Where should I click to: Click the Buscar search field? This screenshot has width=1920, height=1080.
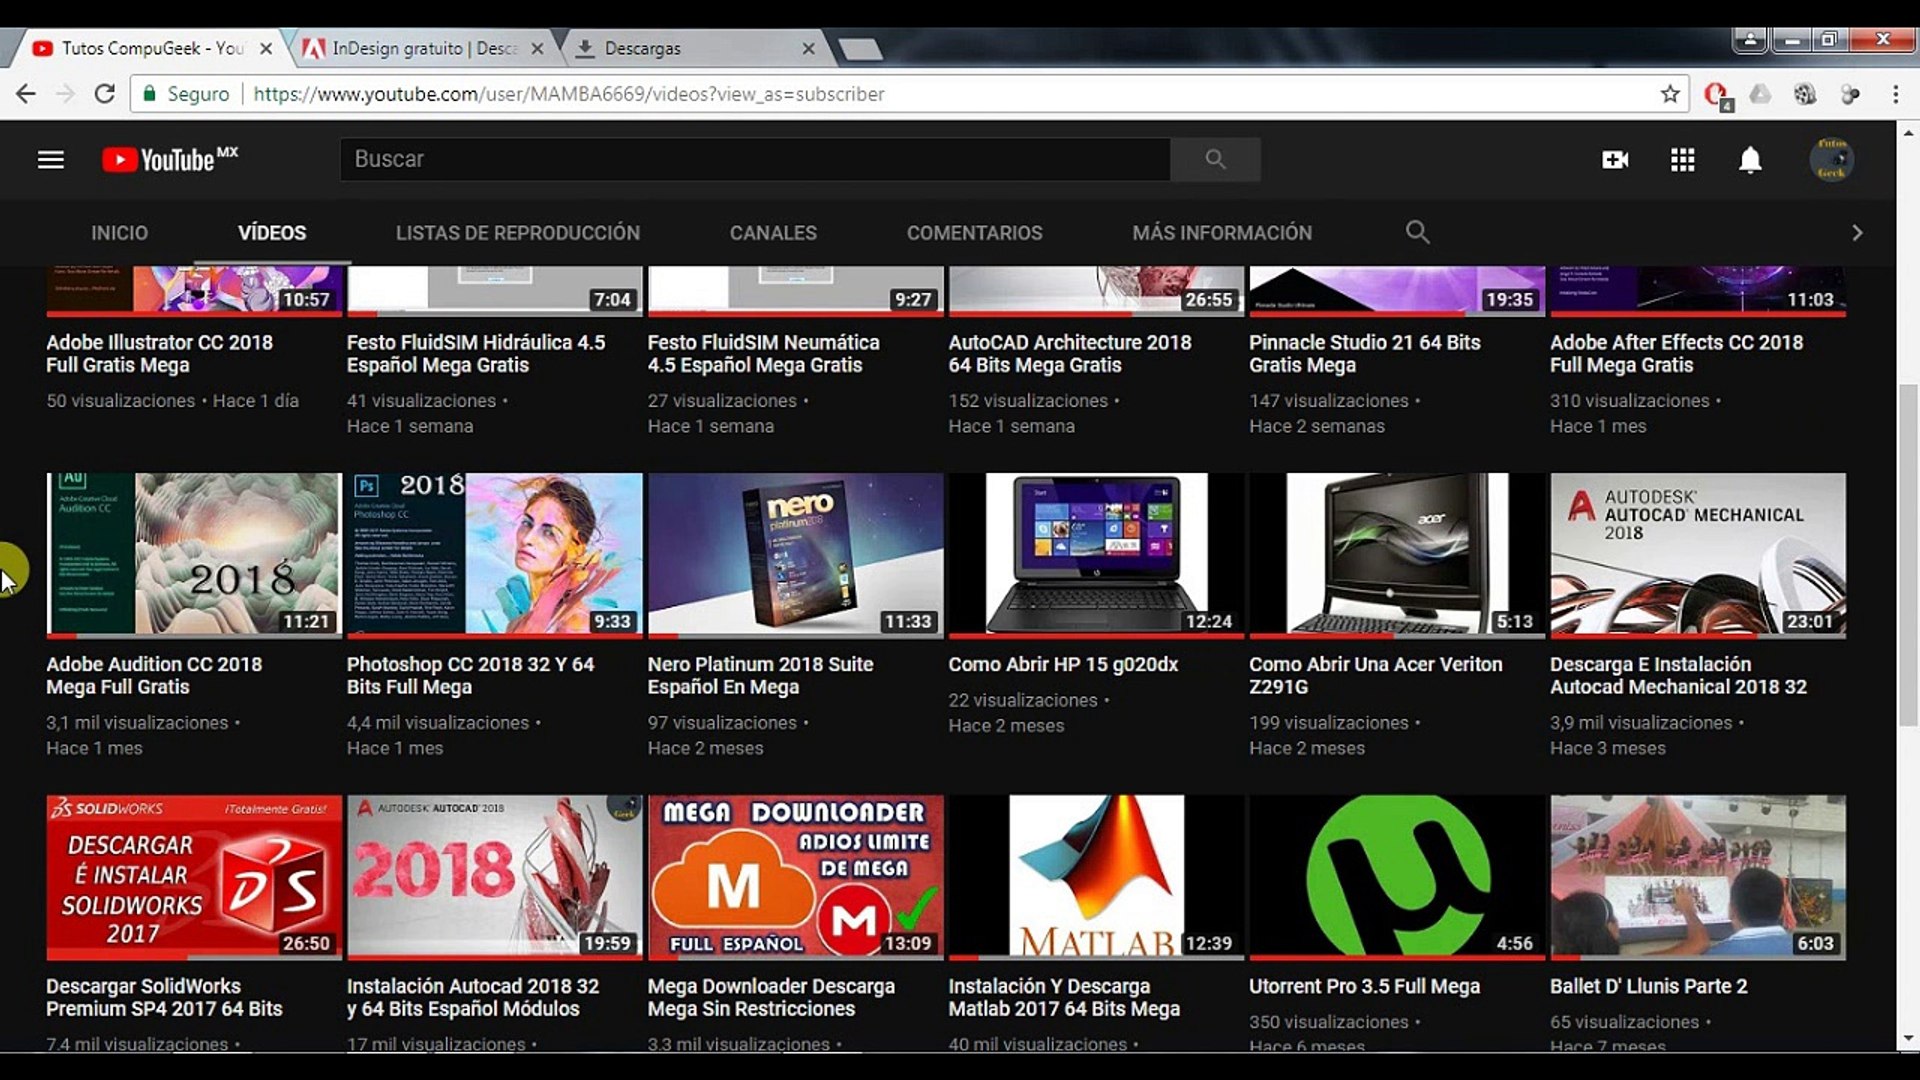[x=755, y=159]
